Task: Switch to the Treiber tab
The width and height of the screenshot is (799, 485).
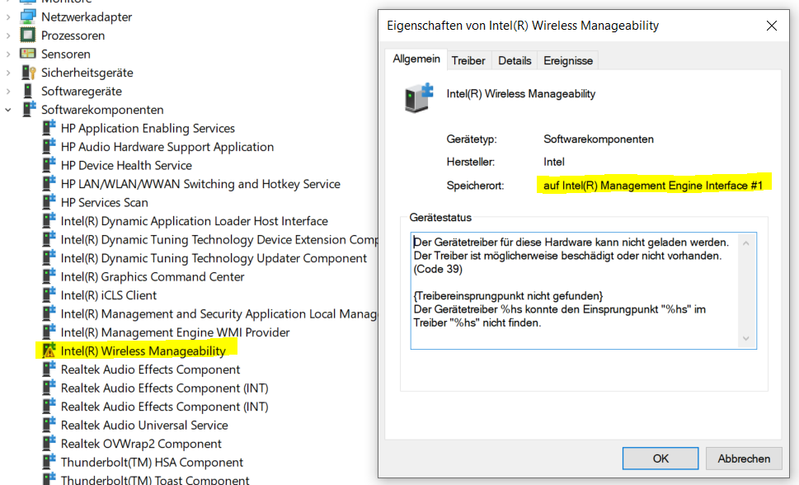Action: [x=468, y=61]
